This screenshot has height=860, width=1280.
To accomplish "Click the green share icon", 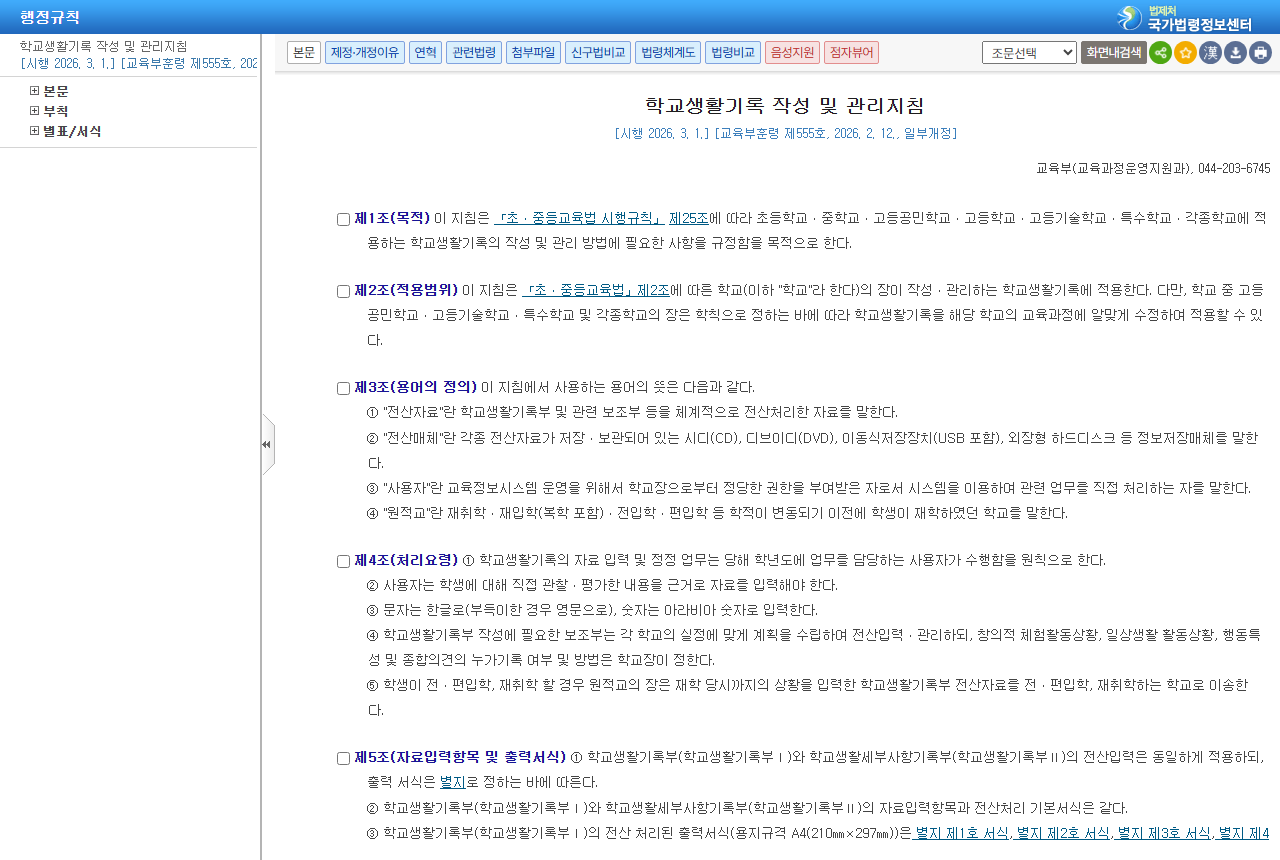I will coord(1160,53).
